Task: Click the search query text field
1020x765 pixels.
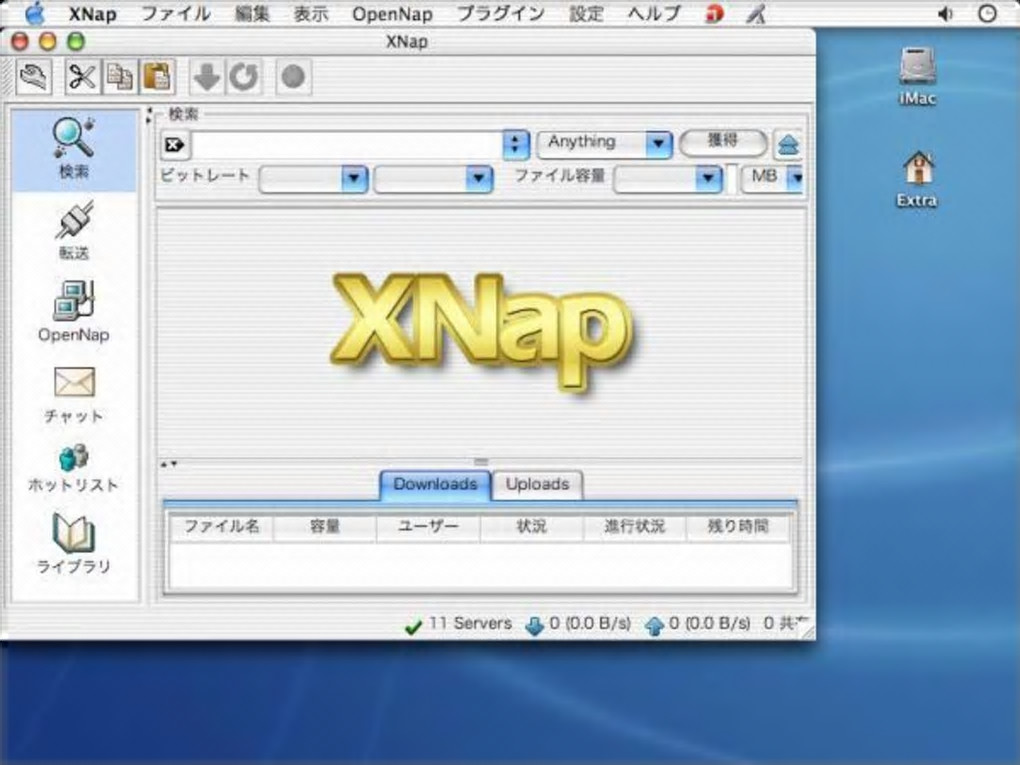Action: coord(345,145)
